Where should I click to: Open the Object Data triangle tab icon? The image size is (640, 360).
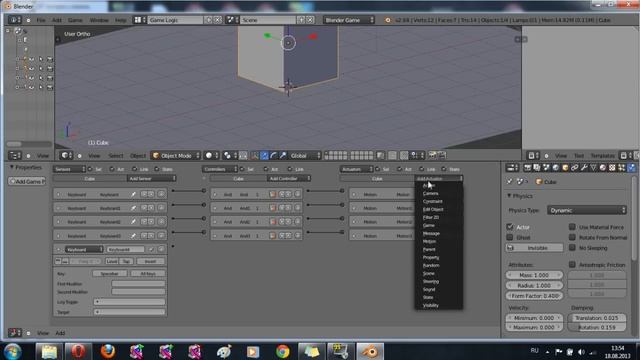(593, 168)
